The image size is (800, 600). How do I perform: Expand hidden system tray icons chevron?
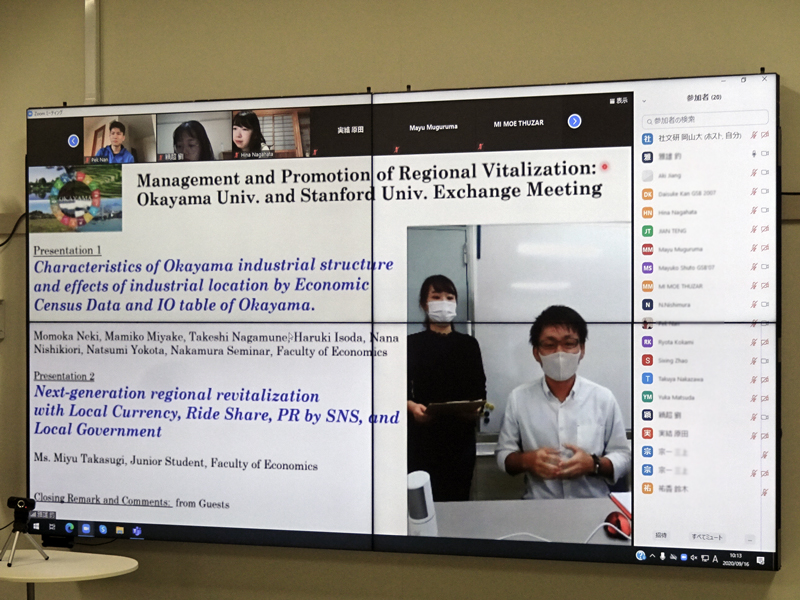point(653,556)
